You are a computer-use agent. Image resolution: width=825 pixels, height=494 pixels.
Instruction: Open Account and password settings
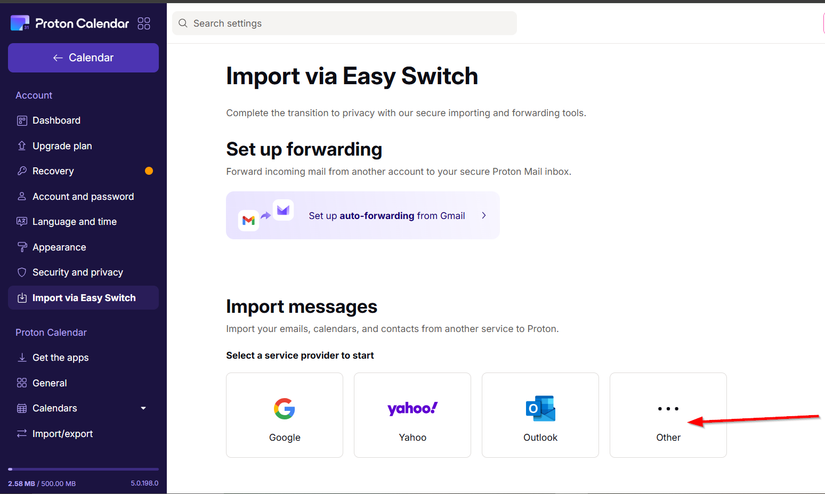pos(83,196)
